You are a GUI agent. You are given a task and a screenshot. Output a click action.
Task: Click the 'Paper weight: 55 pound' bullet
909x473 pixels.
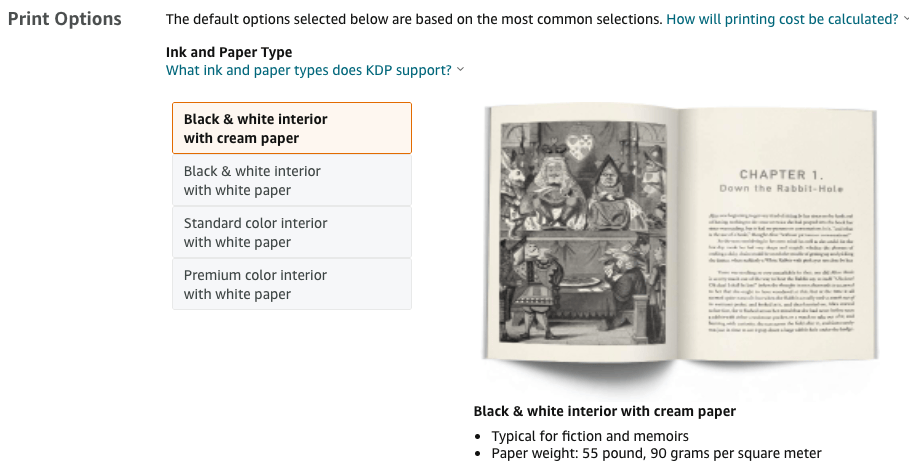point(656,453)
